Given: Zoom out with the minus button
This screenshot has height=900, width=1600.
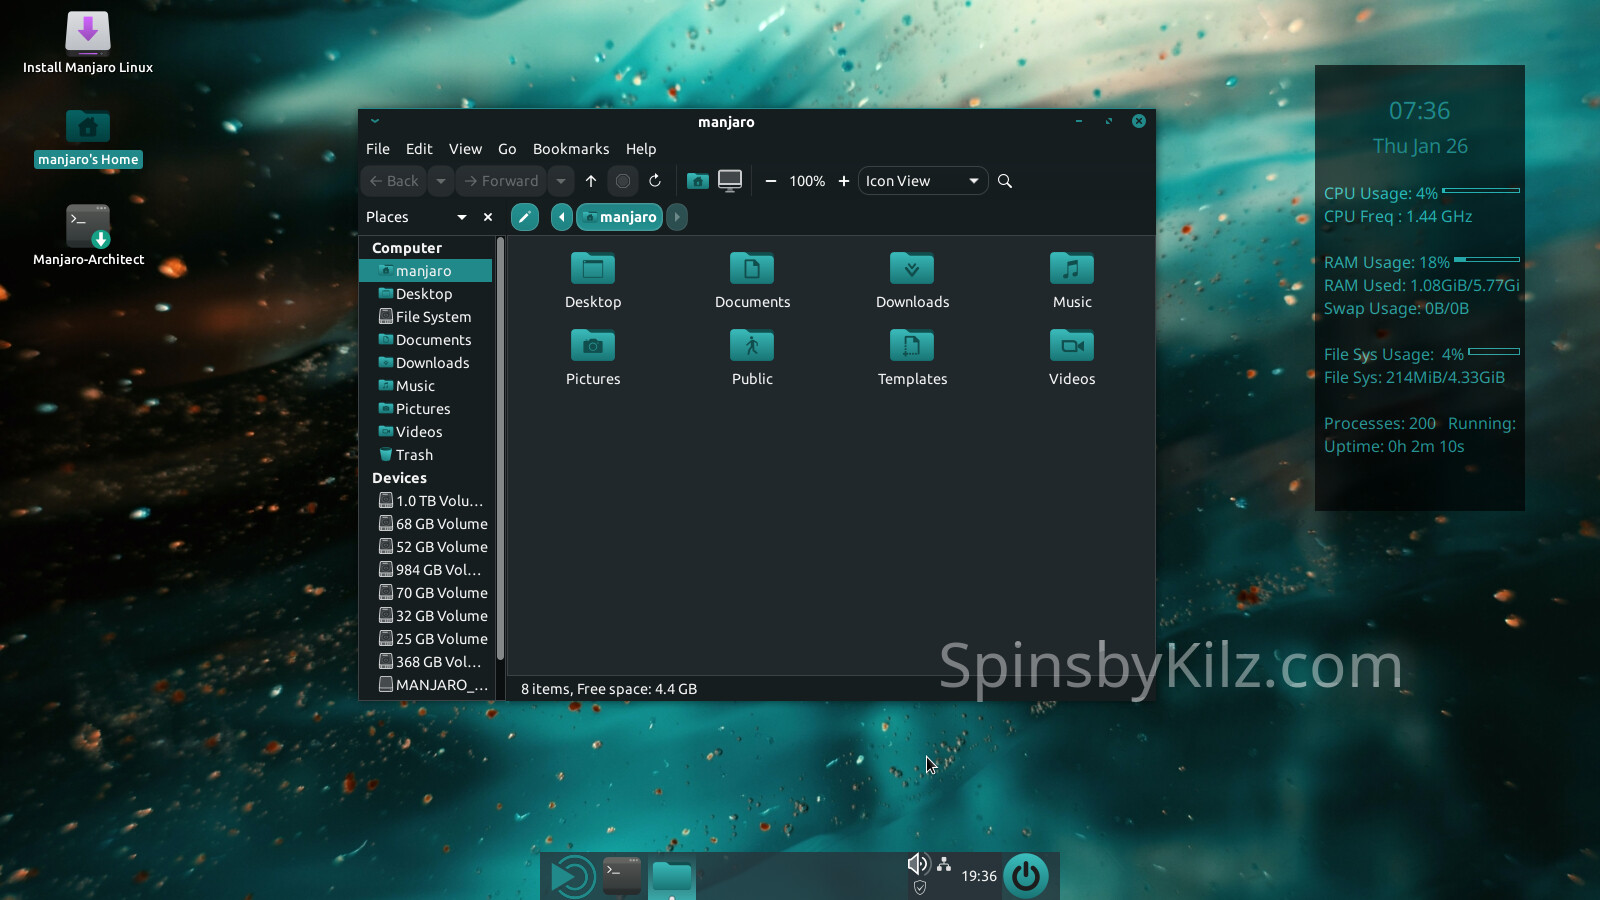Looking at the screenshot, I should [770, 181].
